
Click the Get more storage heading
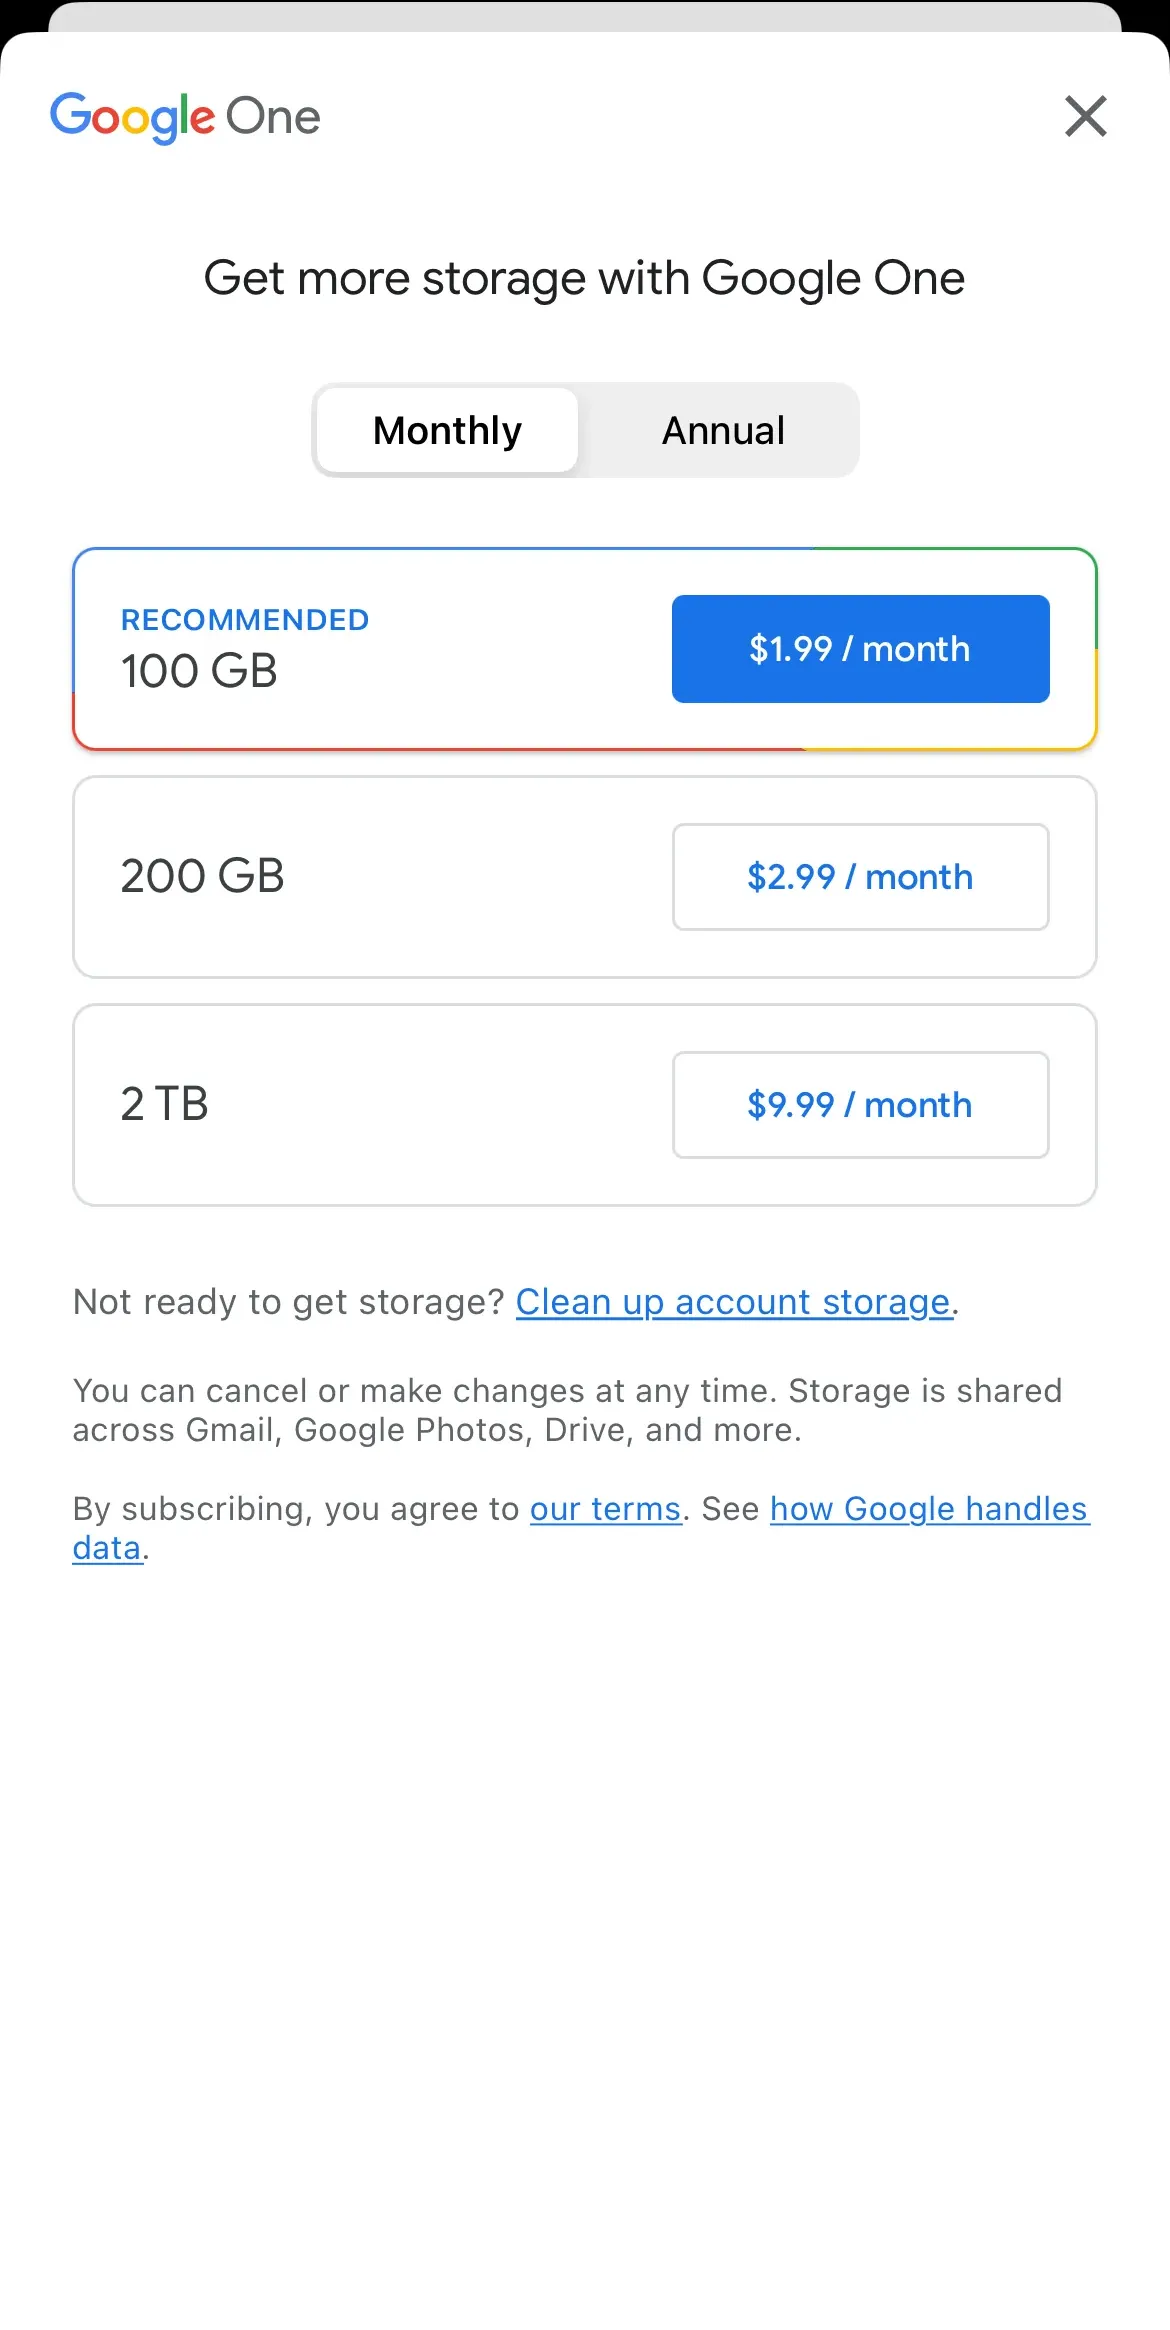[585, 278]
